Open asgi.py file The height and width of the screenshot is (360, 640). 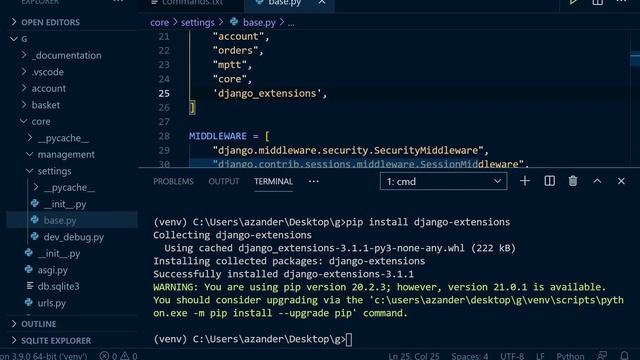53,270
